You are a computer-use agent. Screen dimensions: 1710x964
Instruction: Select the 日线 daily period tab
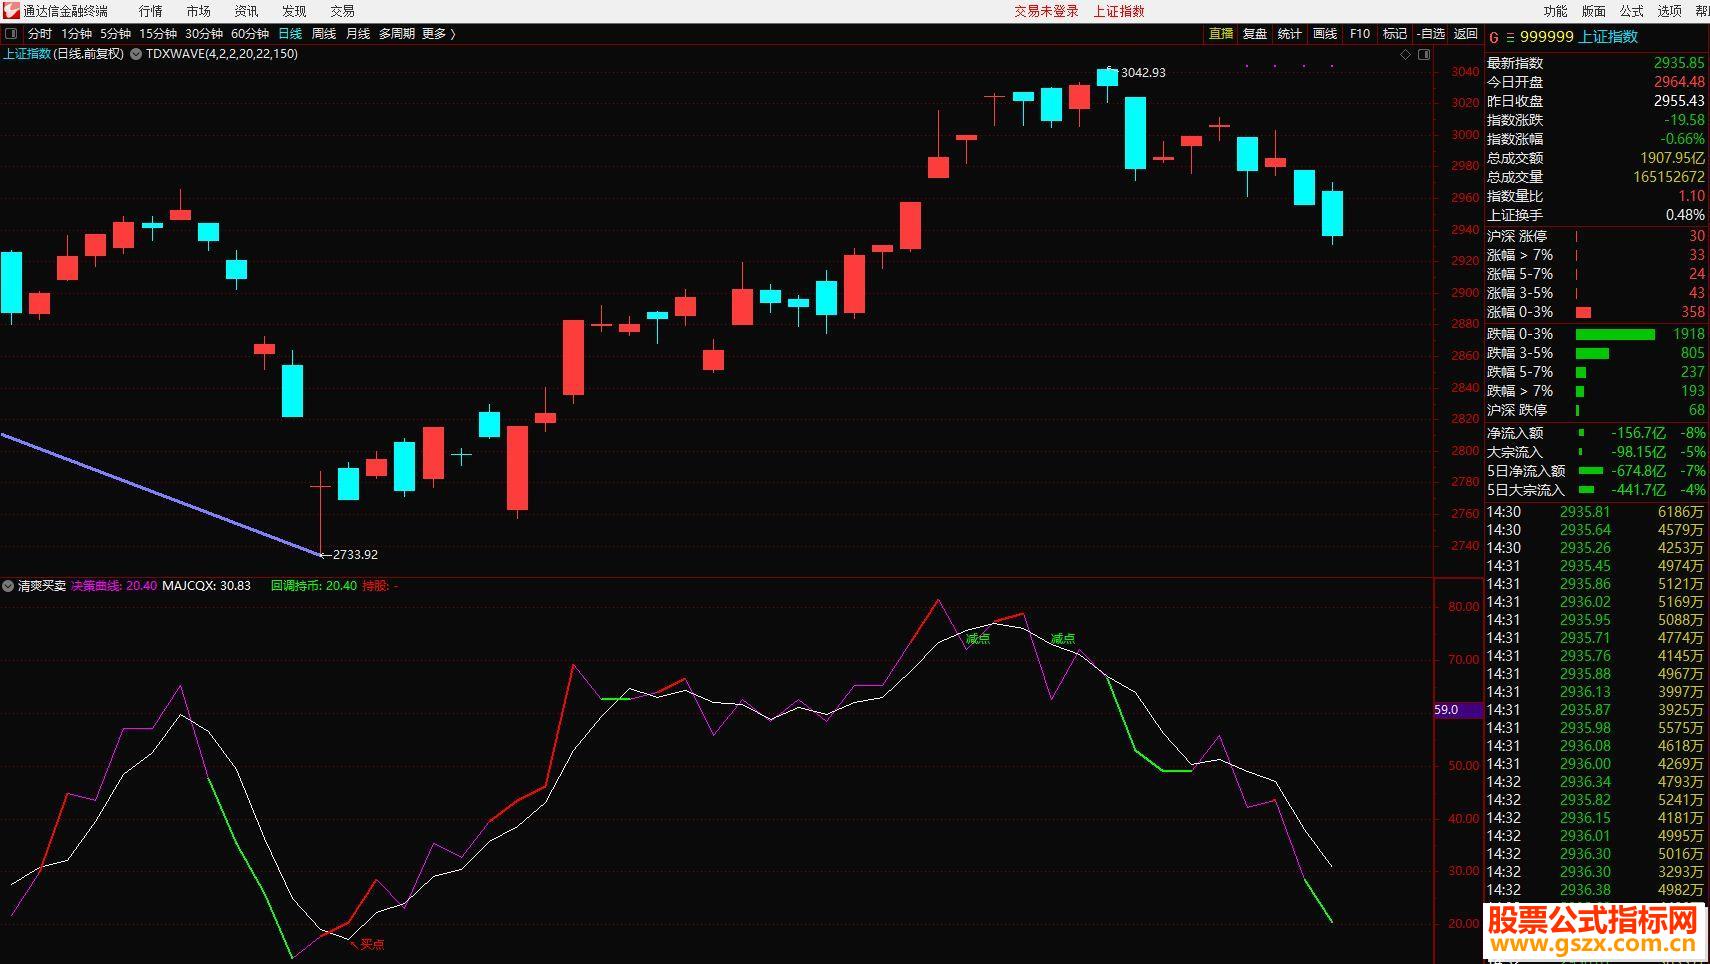(290, 34)
